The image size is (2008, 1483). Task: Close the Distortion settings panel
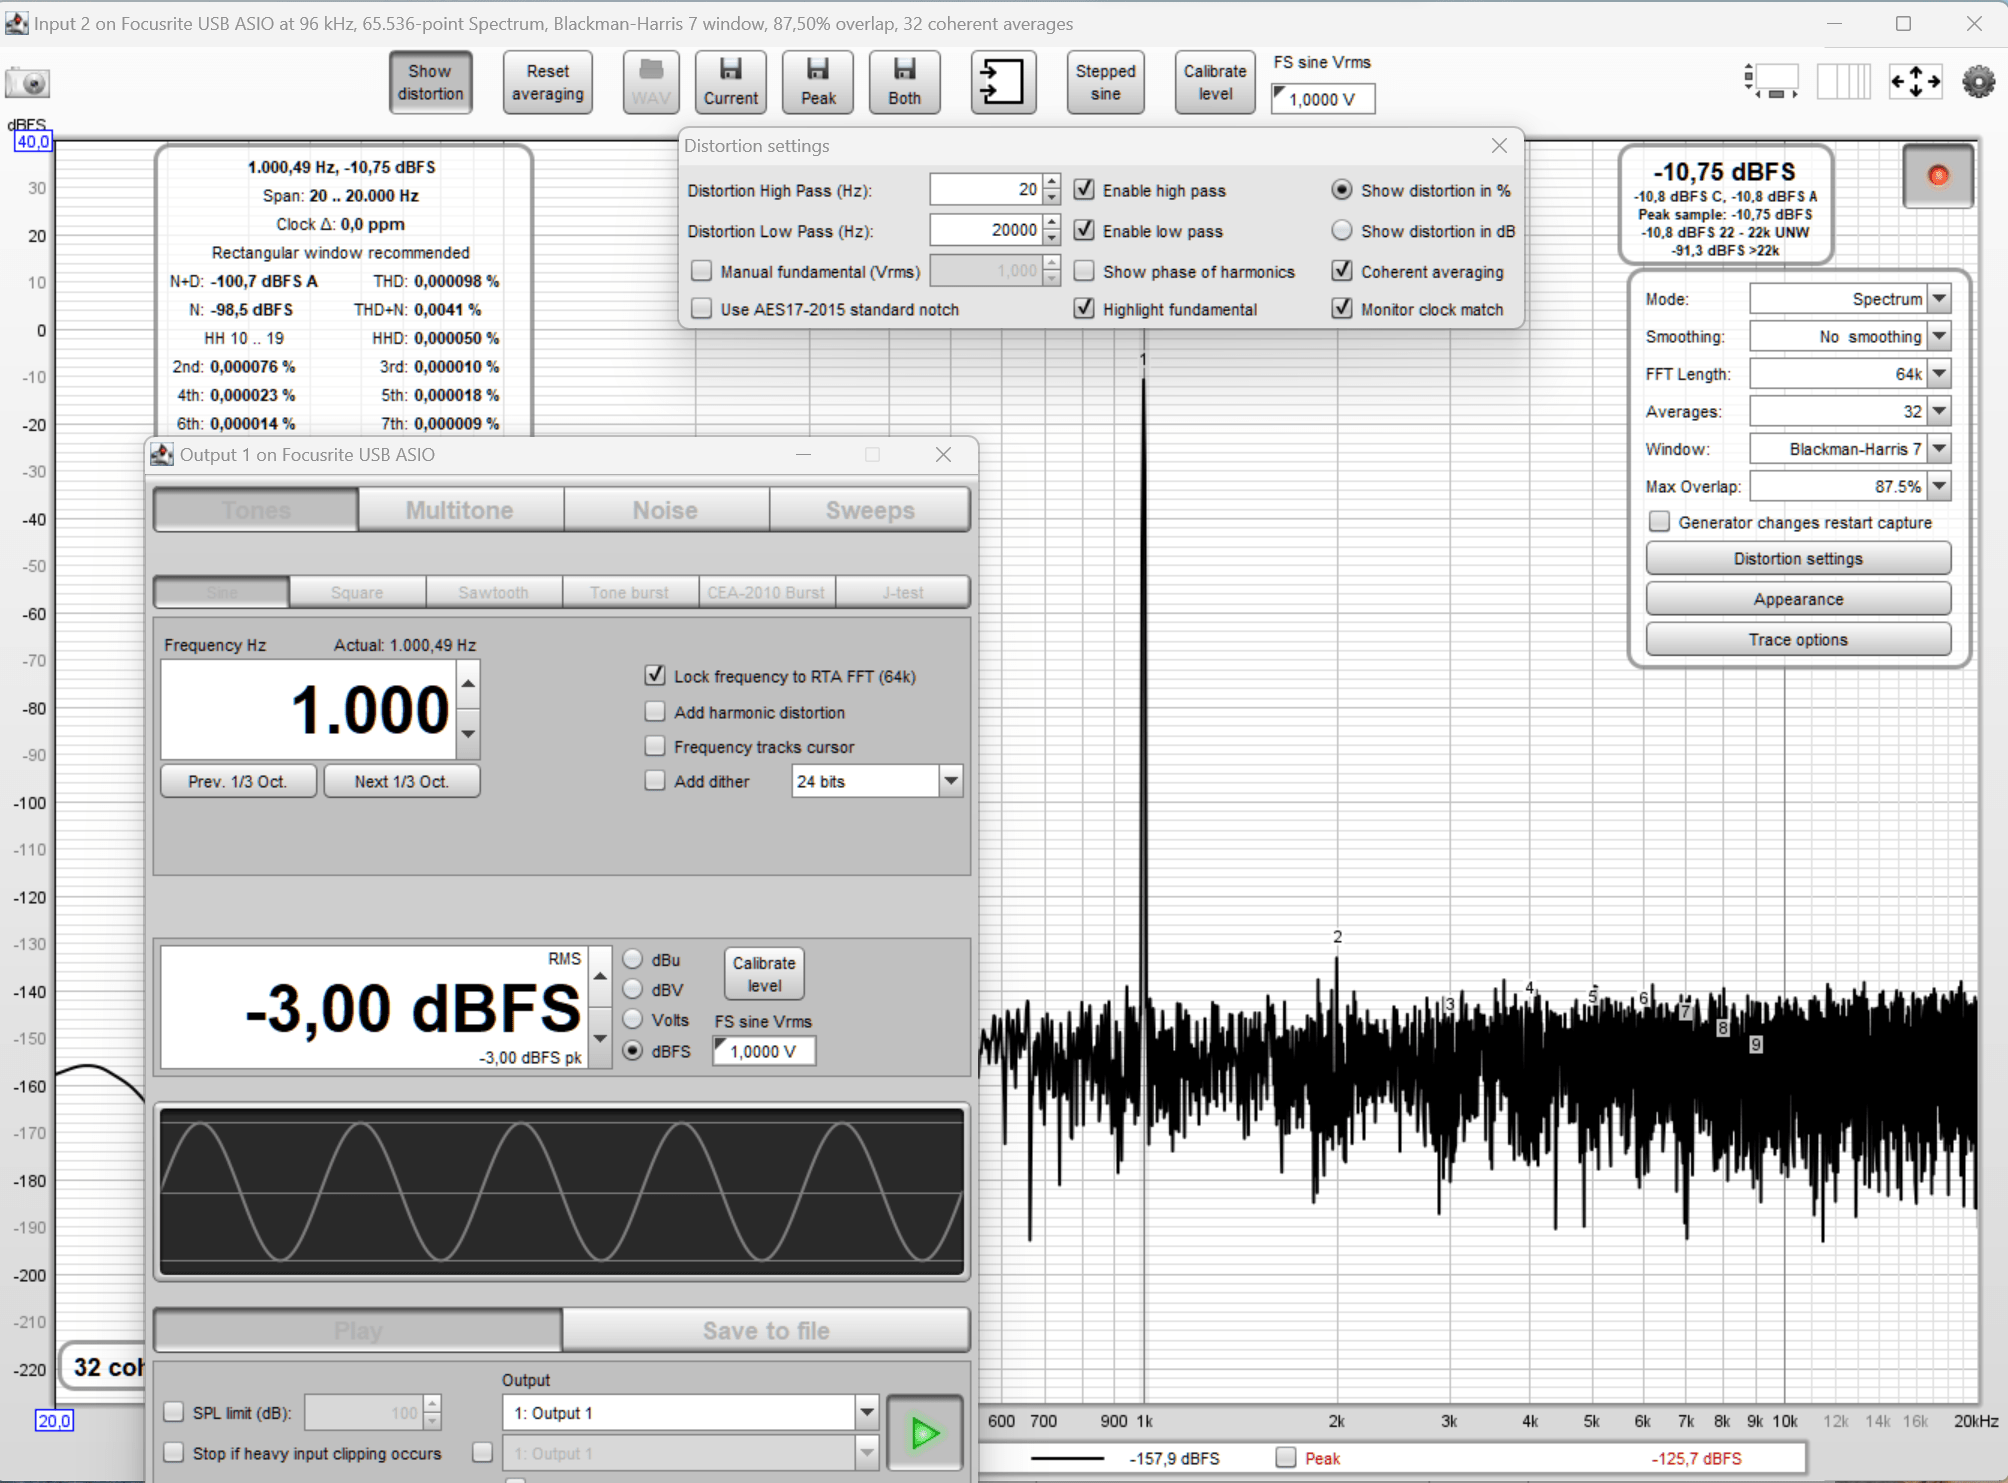pyautogui.click(x=1499, y=146)
